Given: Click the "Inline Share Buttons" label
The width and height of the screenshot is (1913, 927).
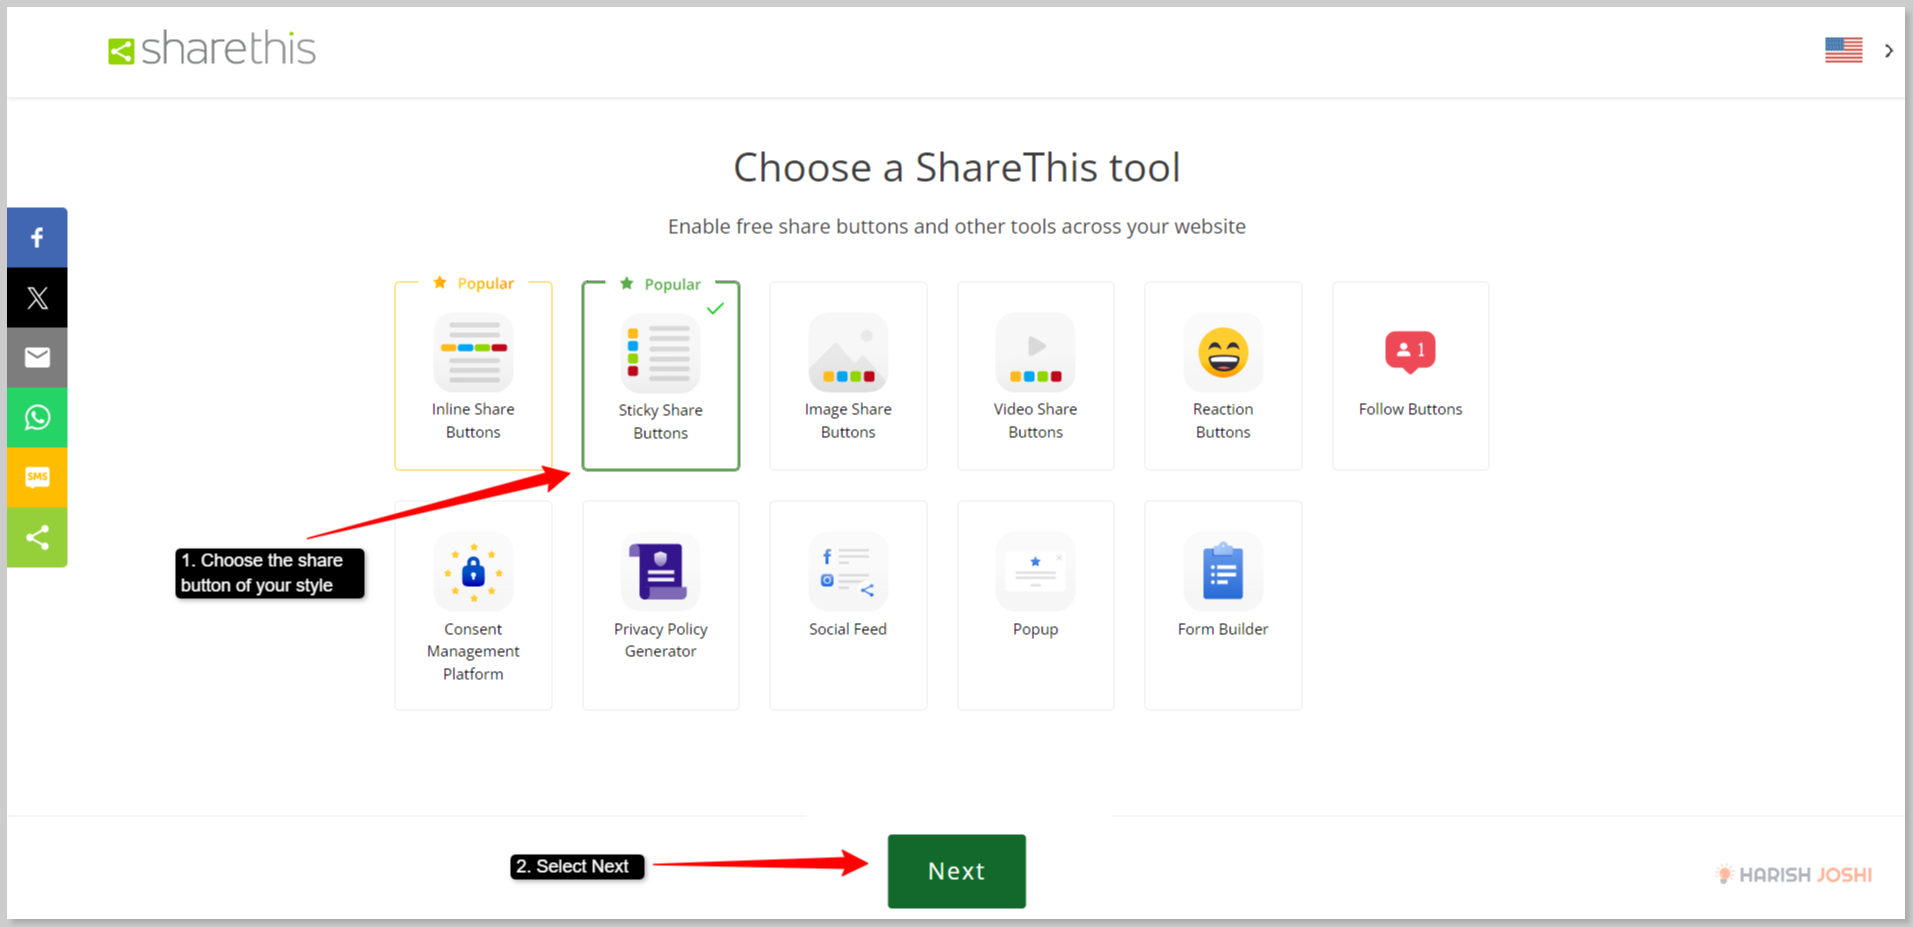Looking at the screenshot, I should (473, 421).
